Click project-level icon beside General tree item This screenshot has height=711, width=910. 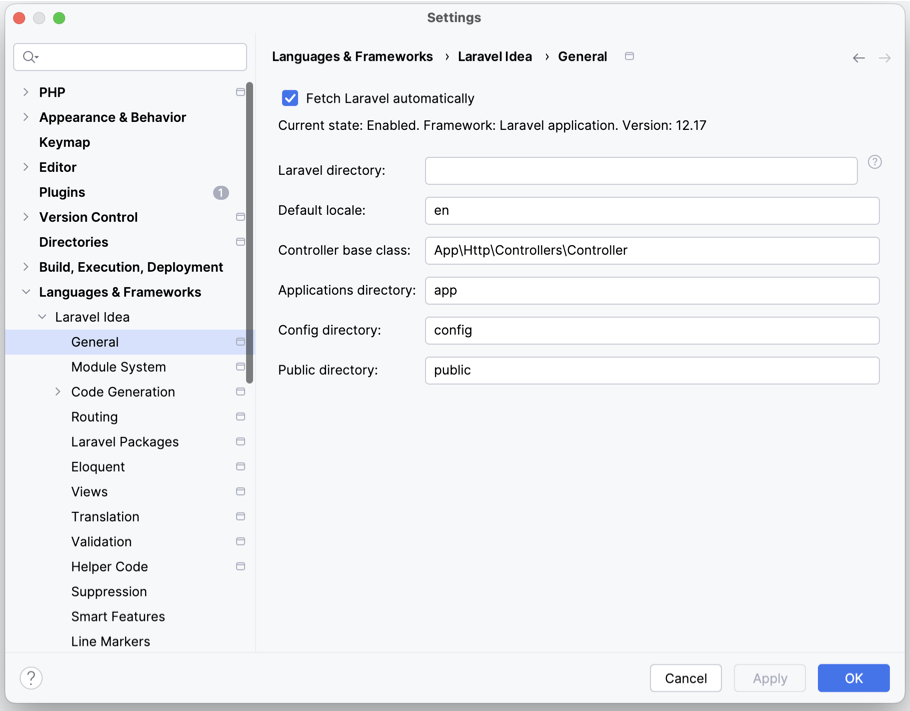click(240, 342)
